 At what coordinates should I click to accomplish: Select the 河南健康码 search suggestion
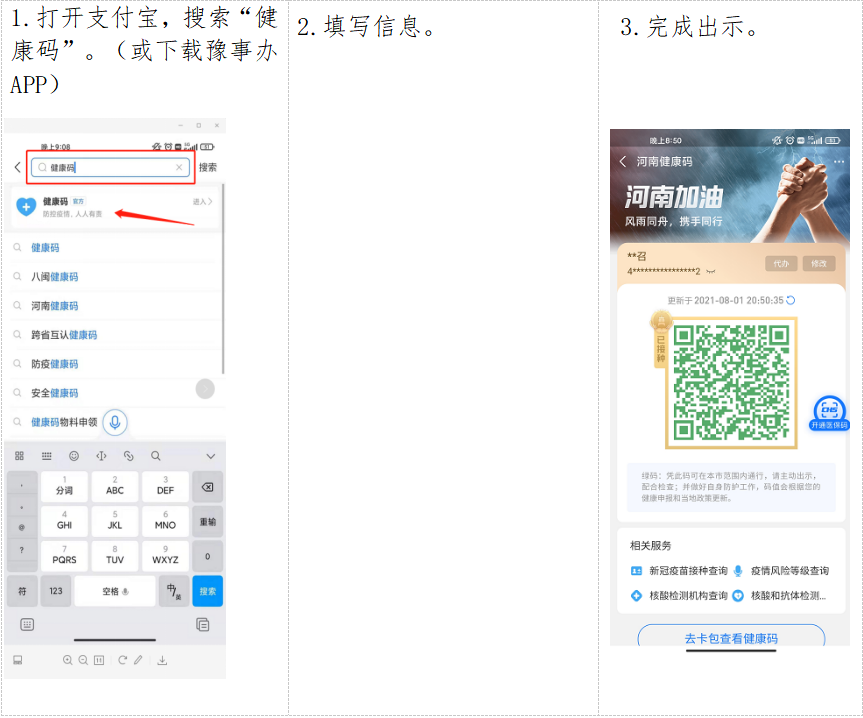[54, 306]
